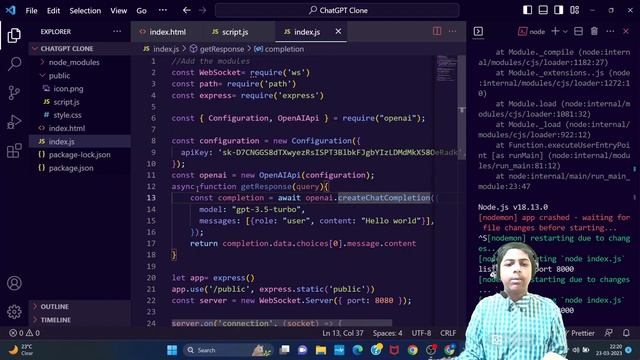Viewport: 640px width, 360px height.
Task: Click the editor vertical scrollbar
Action: tap(462, 109)
